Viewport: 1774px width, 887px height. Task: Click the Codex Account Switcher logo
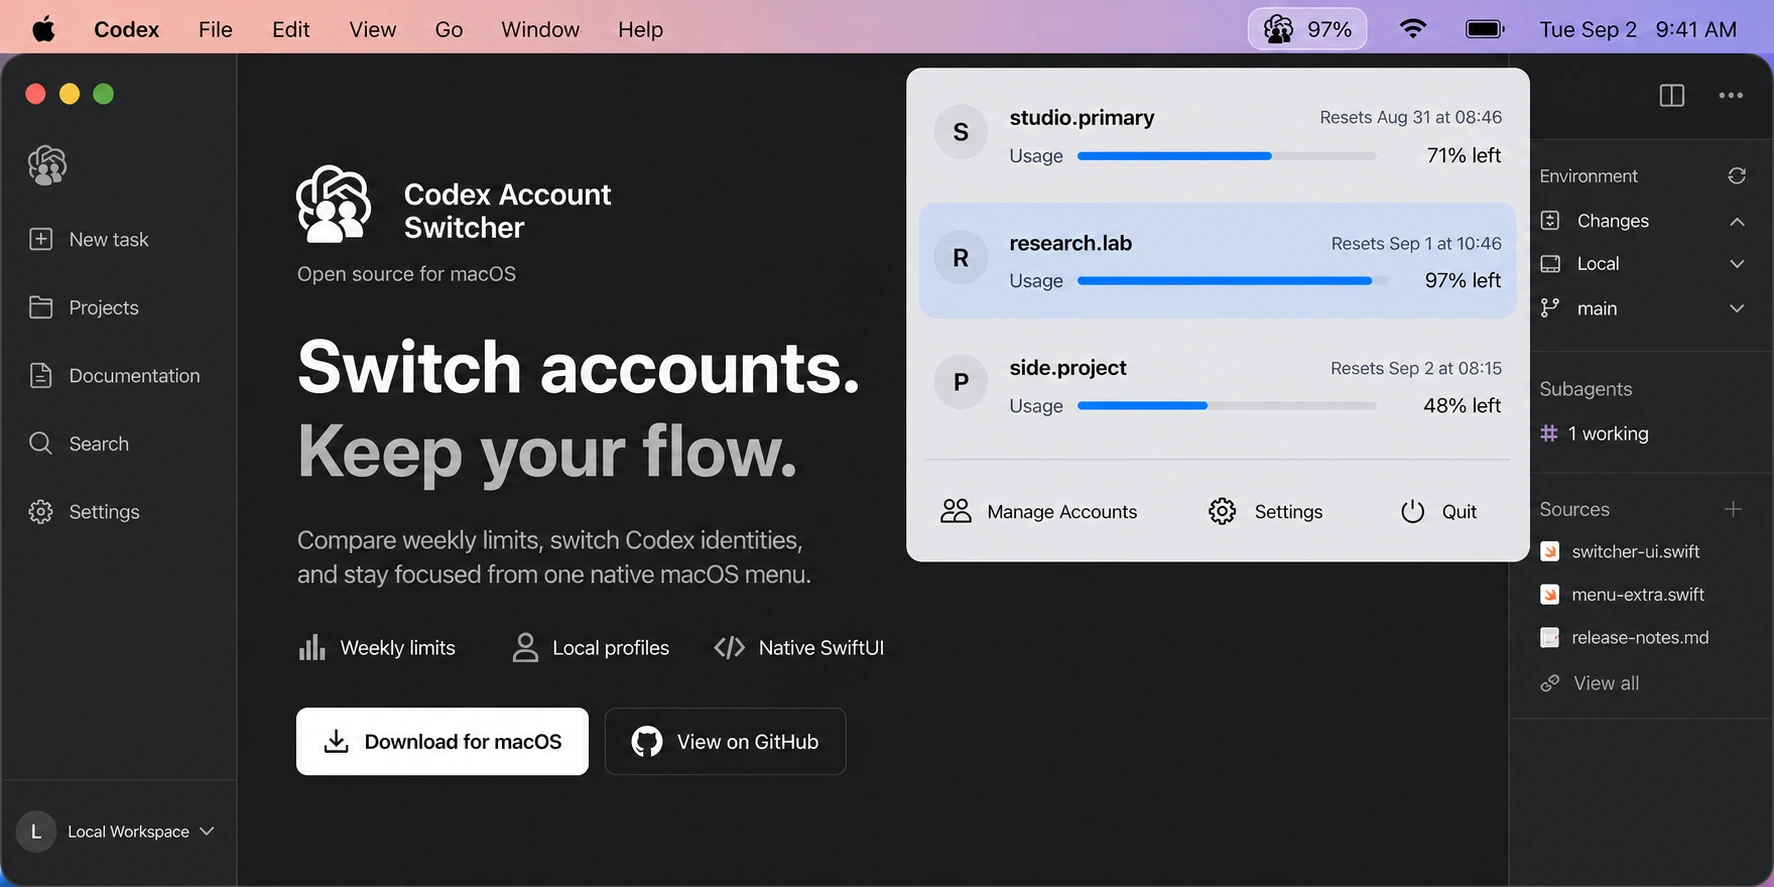[334, 204]
